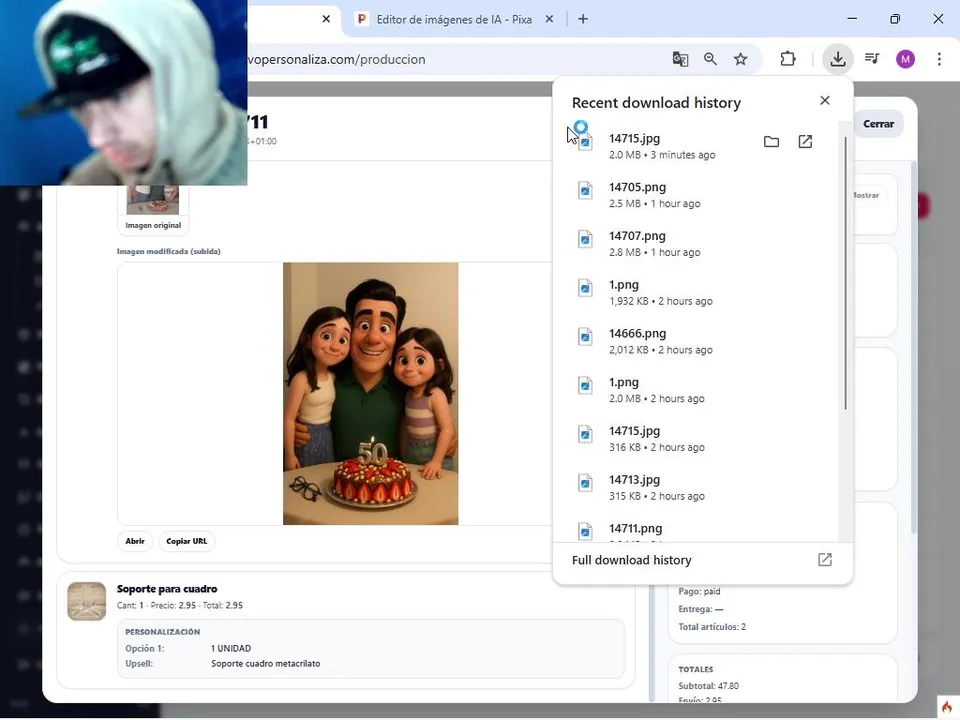Click file icon of 14711.png download
This screenshot has height=720, width=960.
point(585,531)
